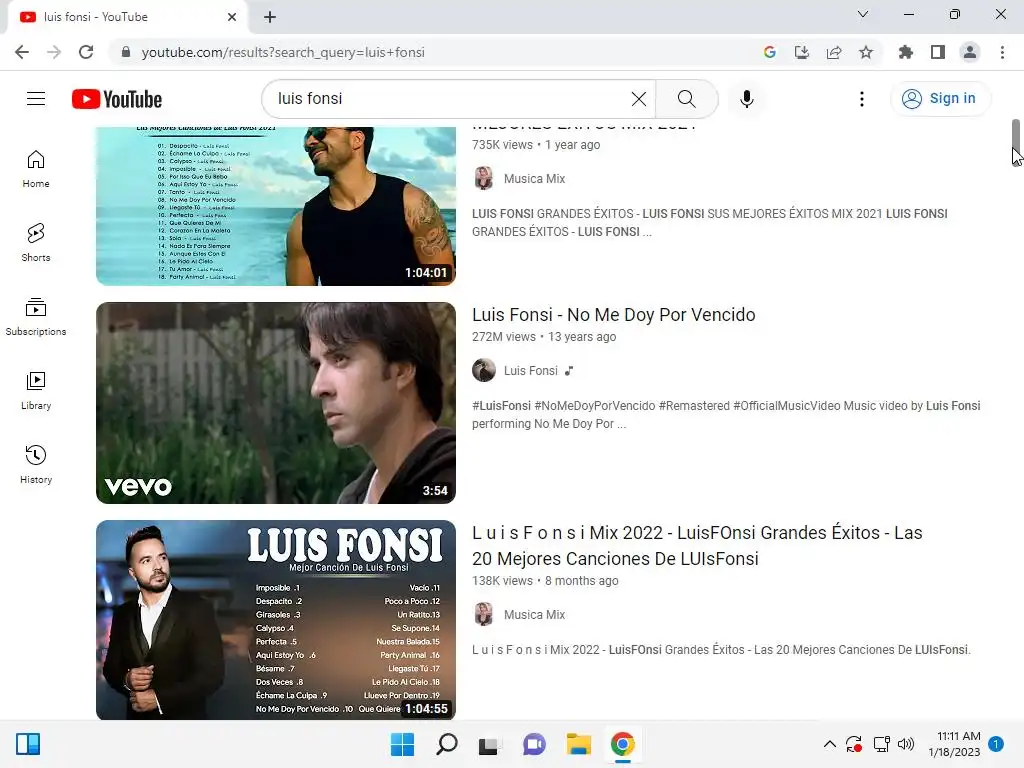Open History in sidebar
Viewport: 1024px width, 768px height.
pos(36,464)
